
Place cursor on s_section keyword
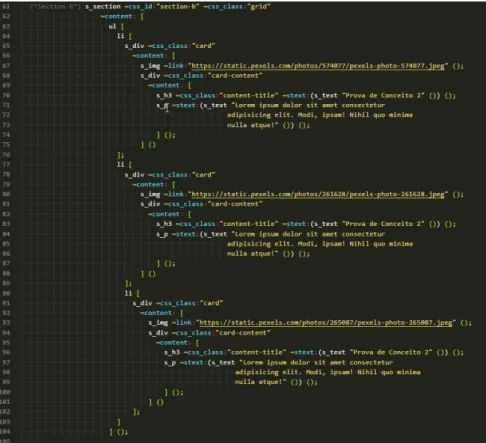[x=103, y=6]
